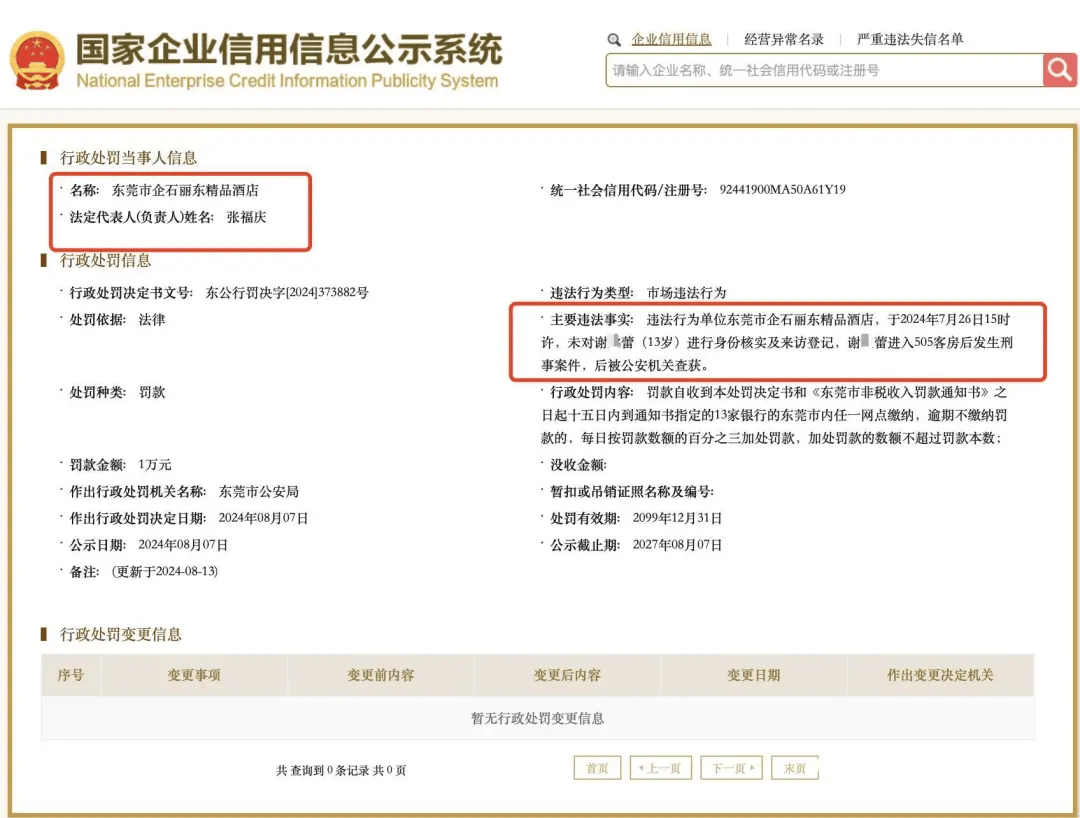Click the 变更前内容 column header
This screenshot has width=1080, height=818.
point(381,675)
